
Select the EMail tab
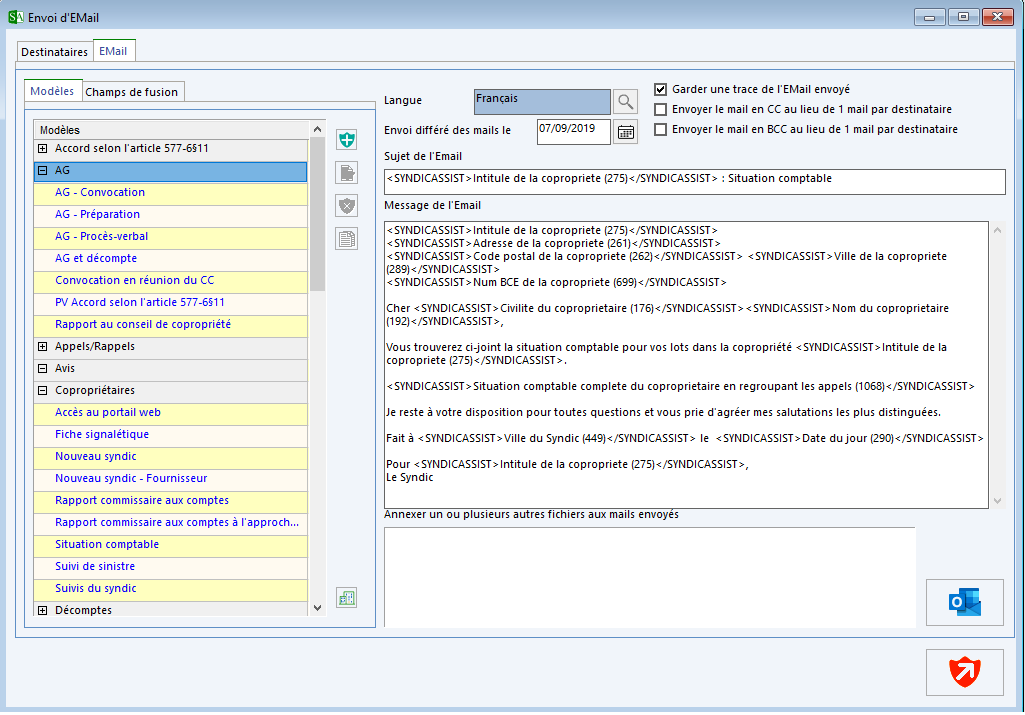[x=114, y=51]
